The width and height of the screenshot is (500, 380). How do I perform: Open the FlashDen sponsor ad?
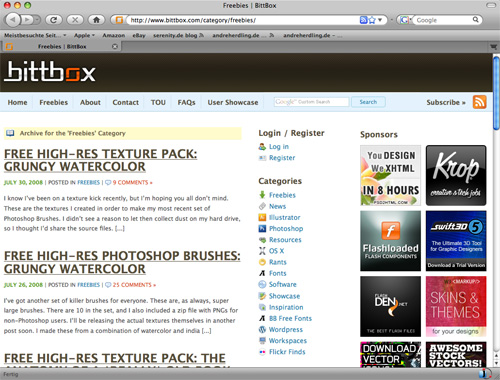390,306
